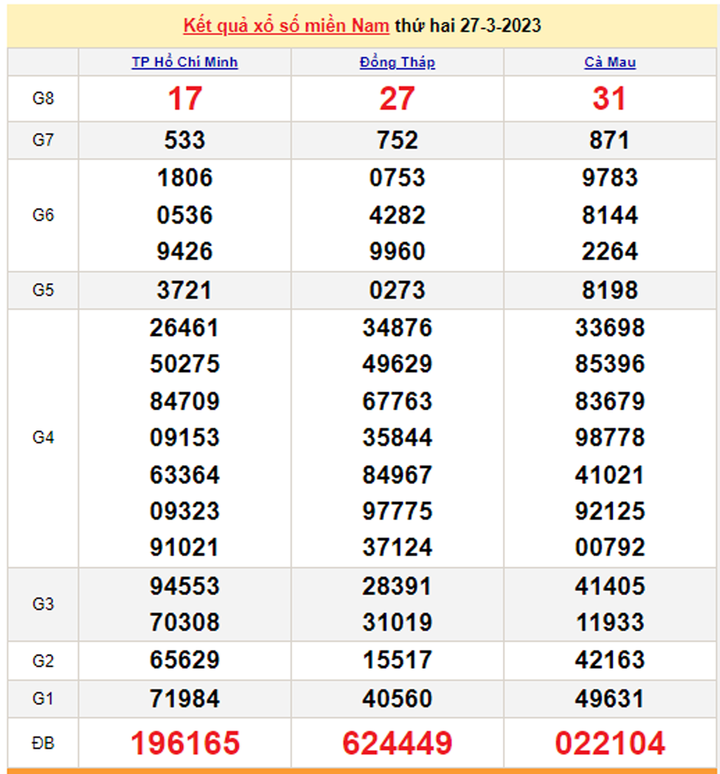This screenshot has width=720, height=774.
Task: Click the date text thứ hai 27-3-2023
Action: click(468, 25)
